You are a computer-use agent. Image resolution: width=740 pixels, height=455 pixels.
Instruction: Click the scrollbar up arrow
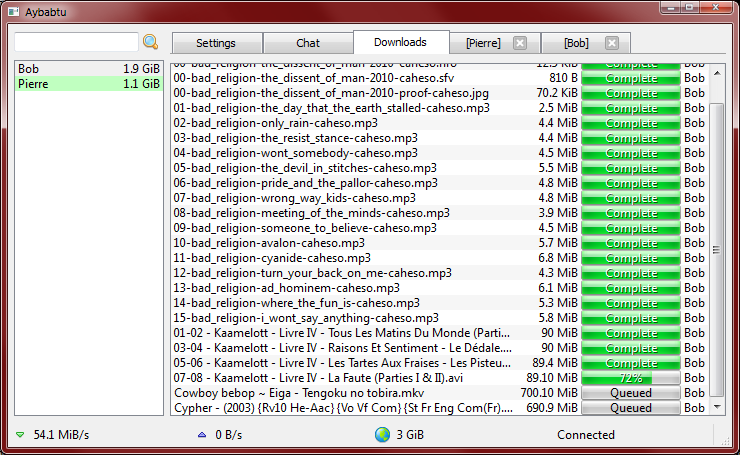pyautogui.click(x=717, y=73)
